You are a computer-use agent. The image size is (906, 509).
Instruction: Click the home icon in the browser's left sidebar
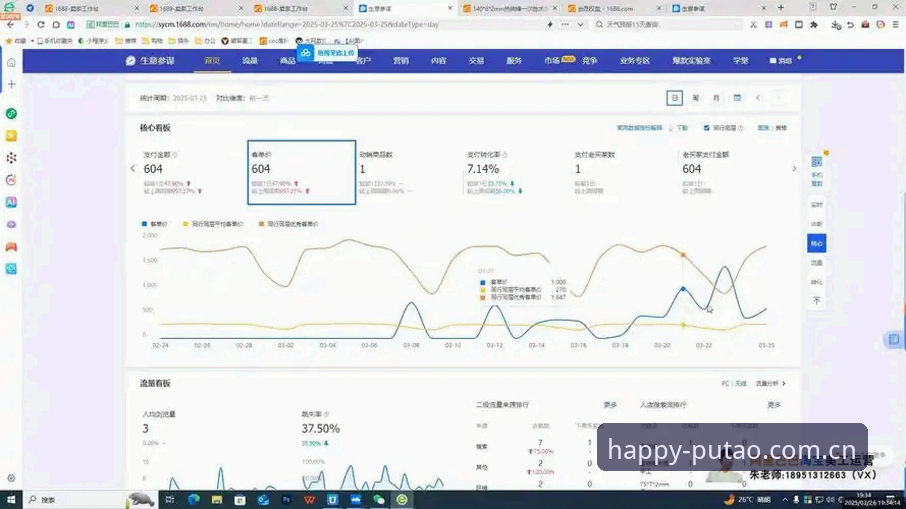click(11, 62)
